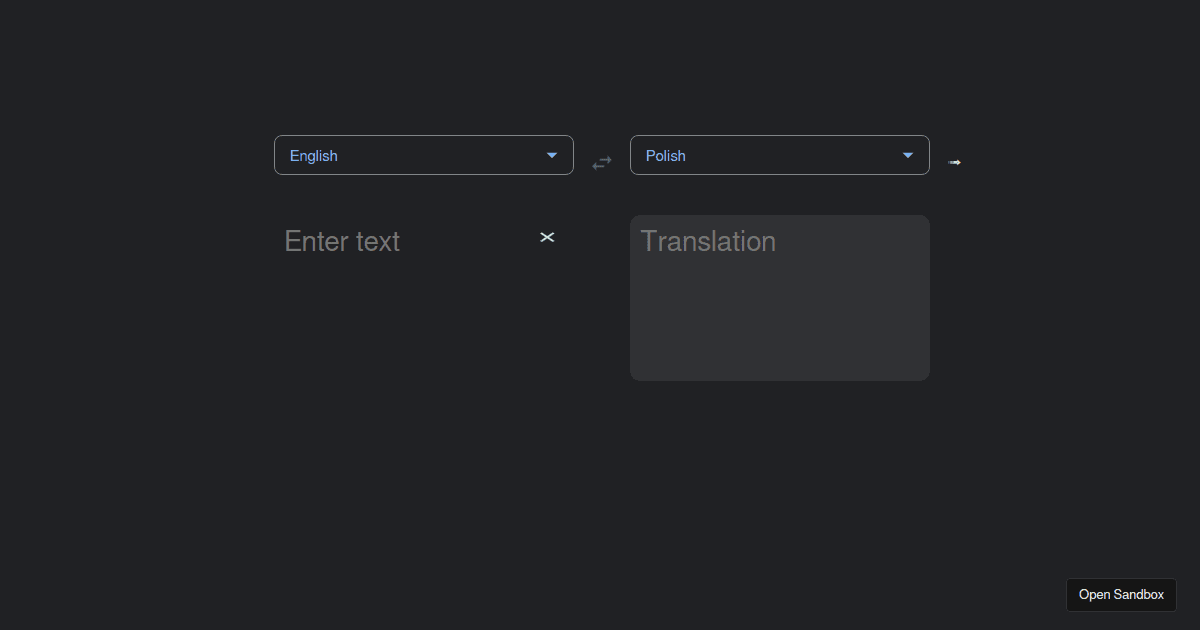Click the bidirectional arrows between language selectors
Viewport: 1200px width, 630px height.
pos(601,162)
